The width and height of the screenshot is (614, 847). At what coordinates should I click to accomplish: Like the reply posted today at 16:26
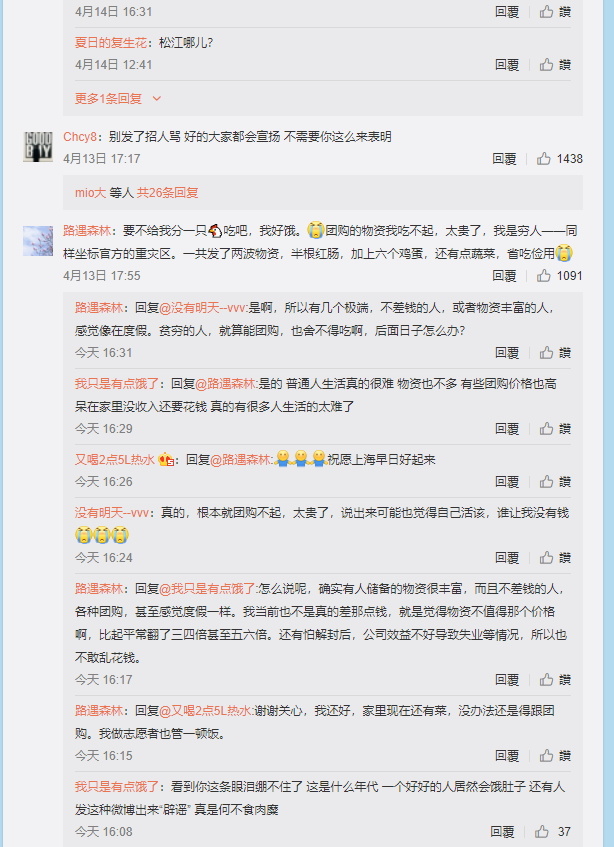click(x=555, y=482)
